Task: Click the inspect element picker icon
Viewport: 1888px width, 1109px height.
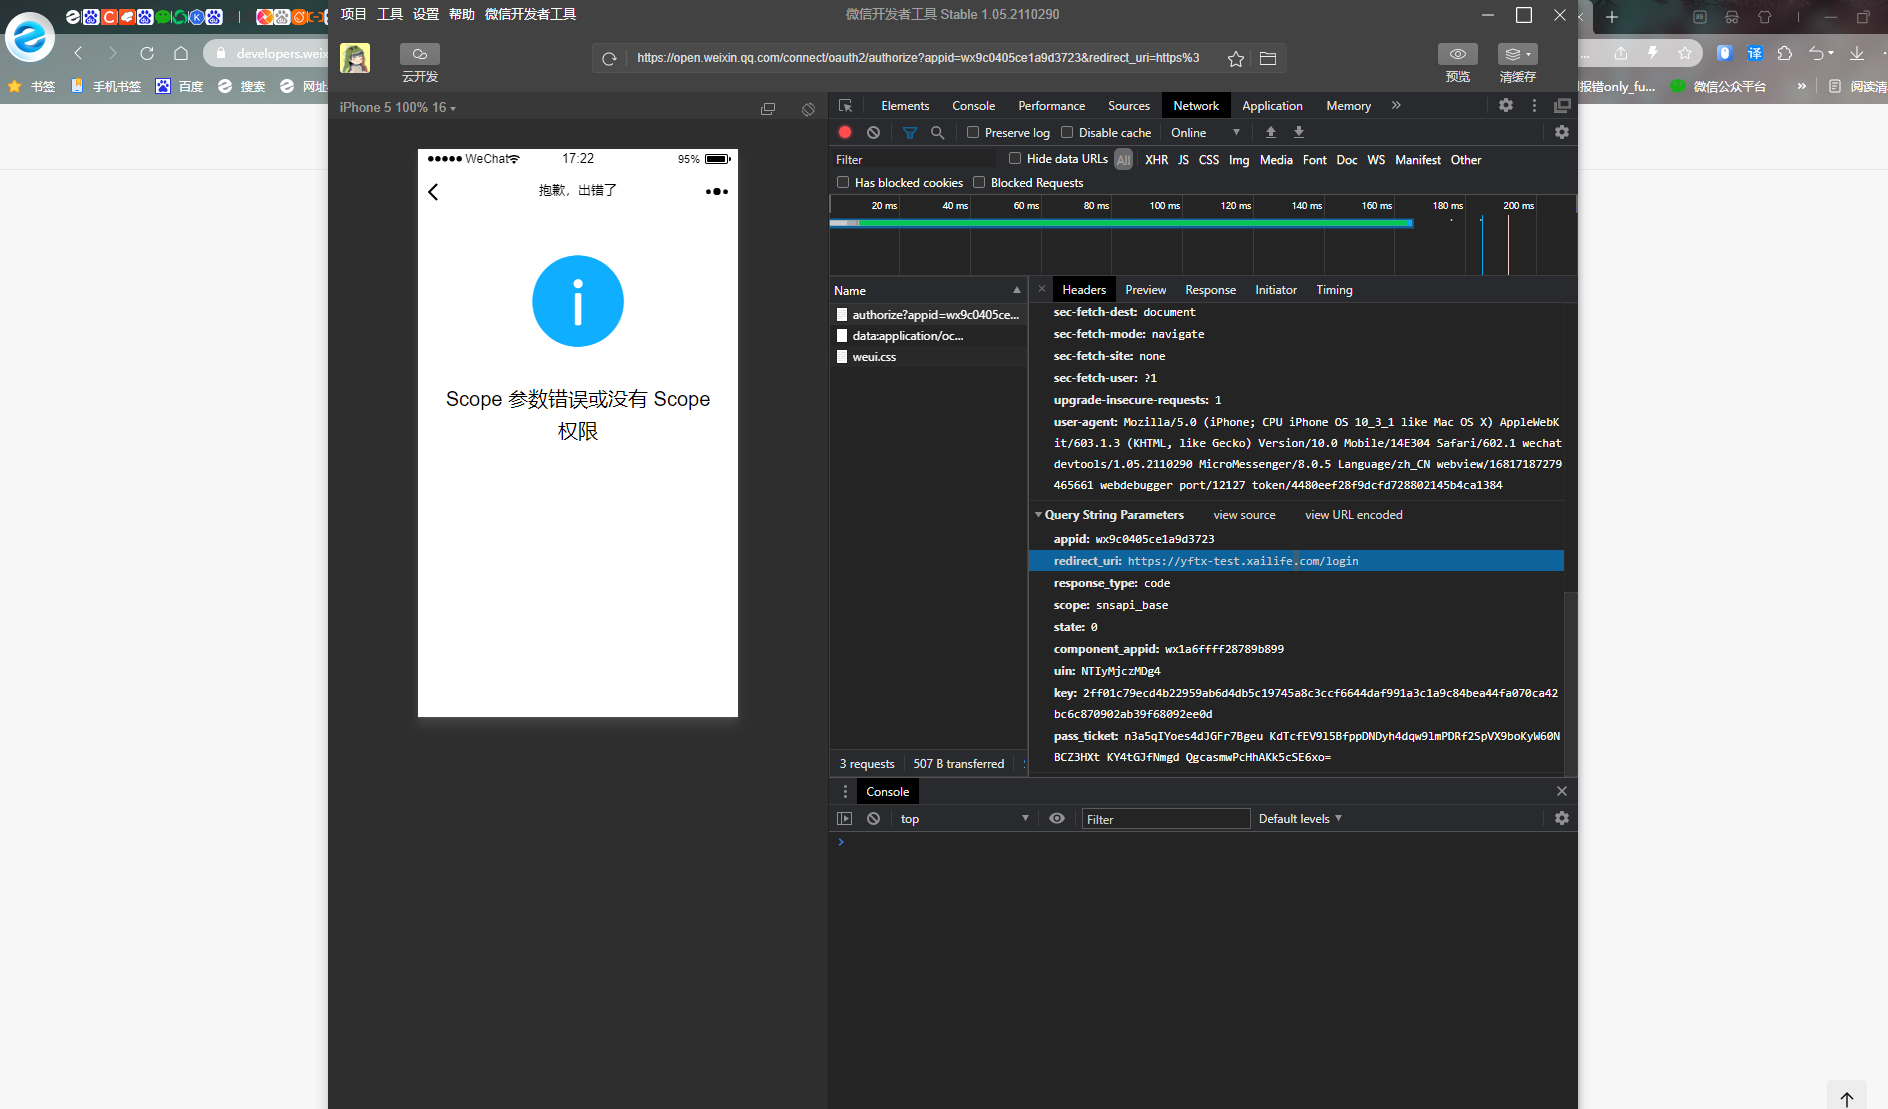Action: 846,106
